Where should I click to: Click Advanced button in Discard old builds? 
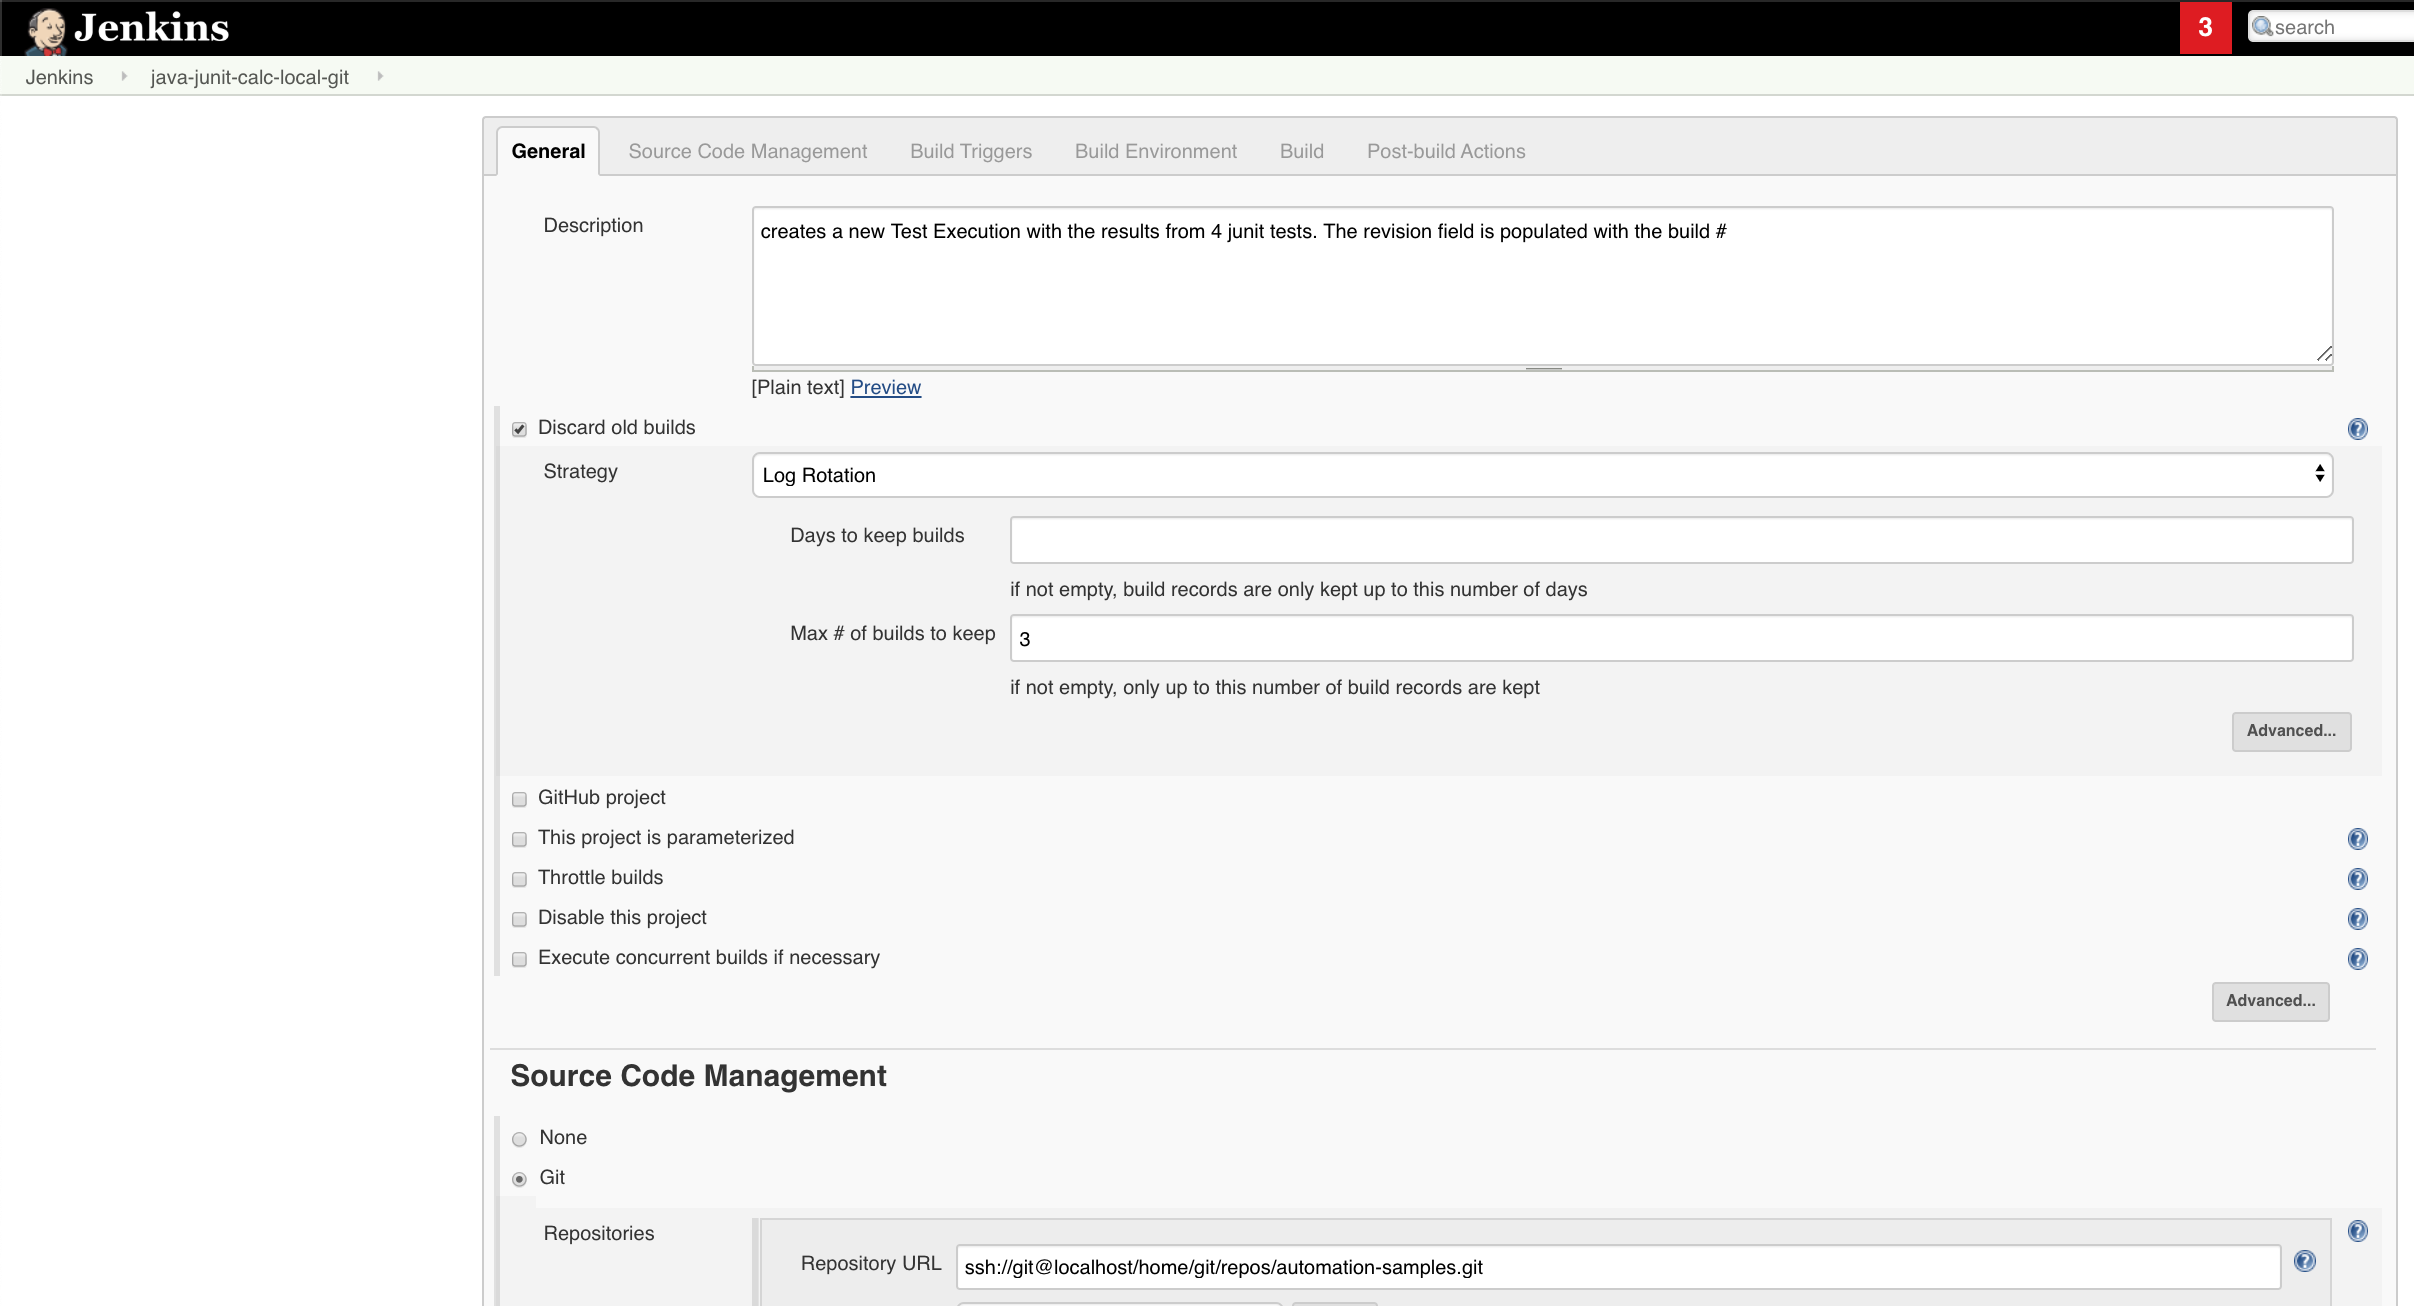(x=2291, y=731)
